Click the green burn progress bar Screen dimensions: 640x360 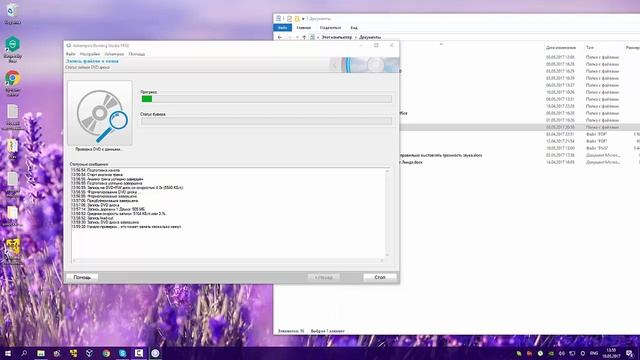[x=266, y=99]
